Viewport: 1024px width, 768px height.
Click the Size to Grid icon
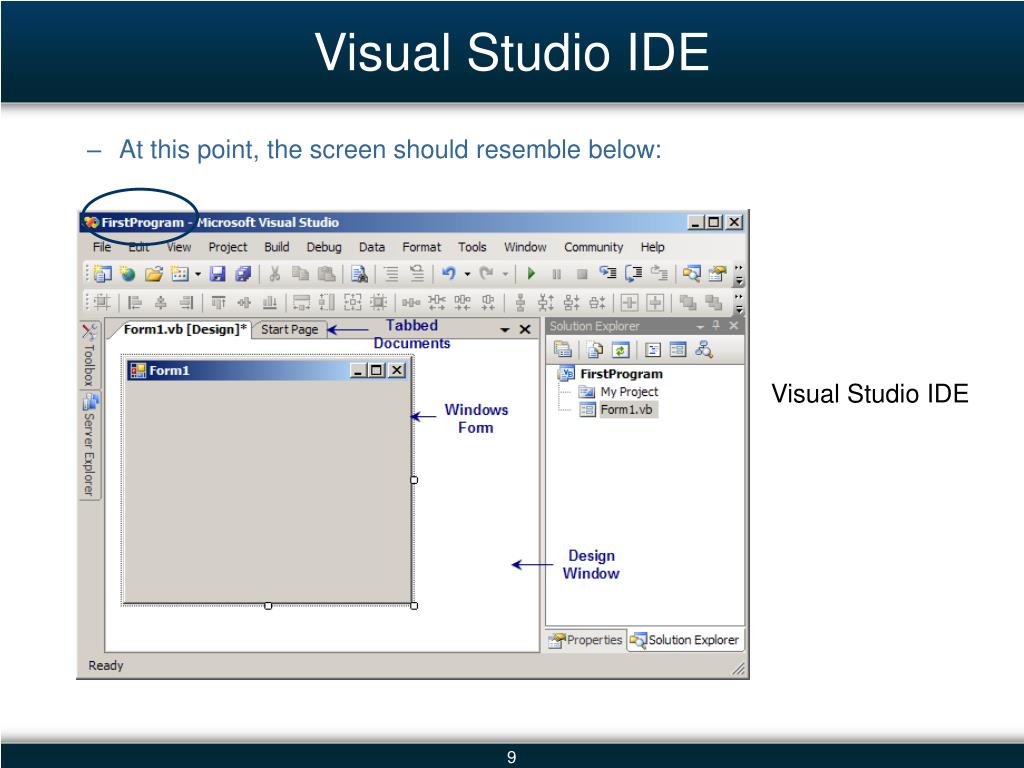pyautogui.click(x=378, y=302)
